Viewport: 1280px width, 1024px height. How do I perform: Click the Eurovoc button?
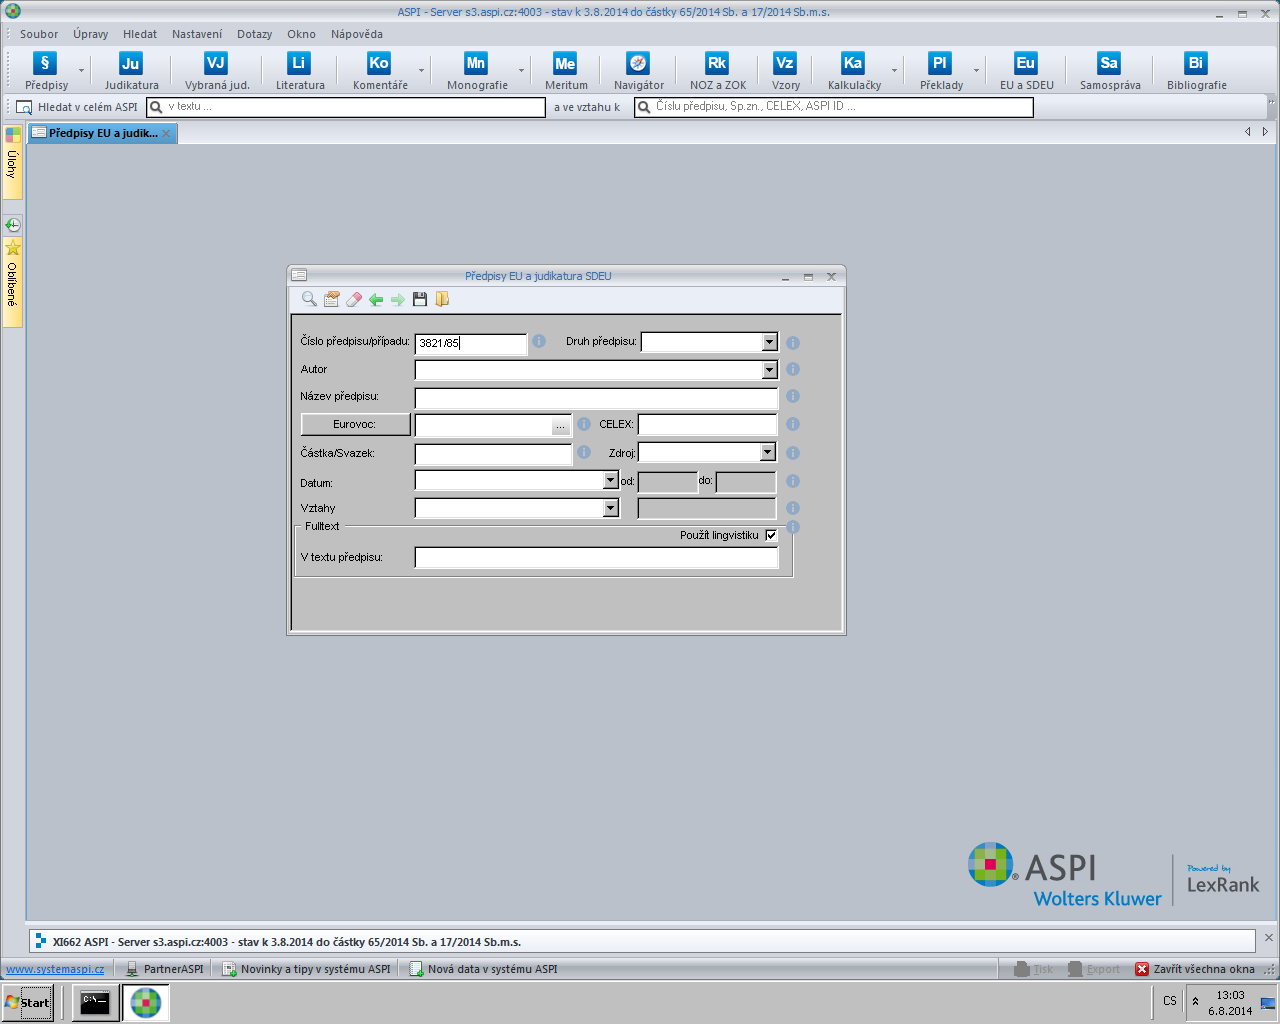coord(355,424)
